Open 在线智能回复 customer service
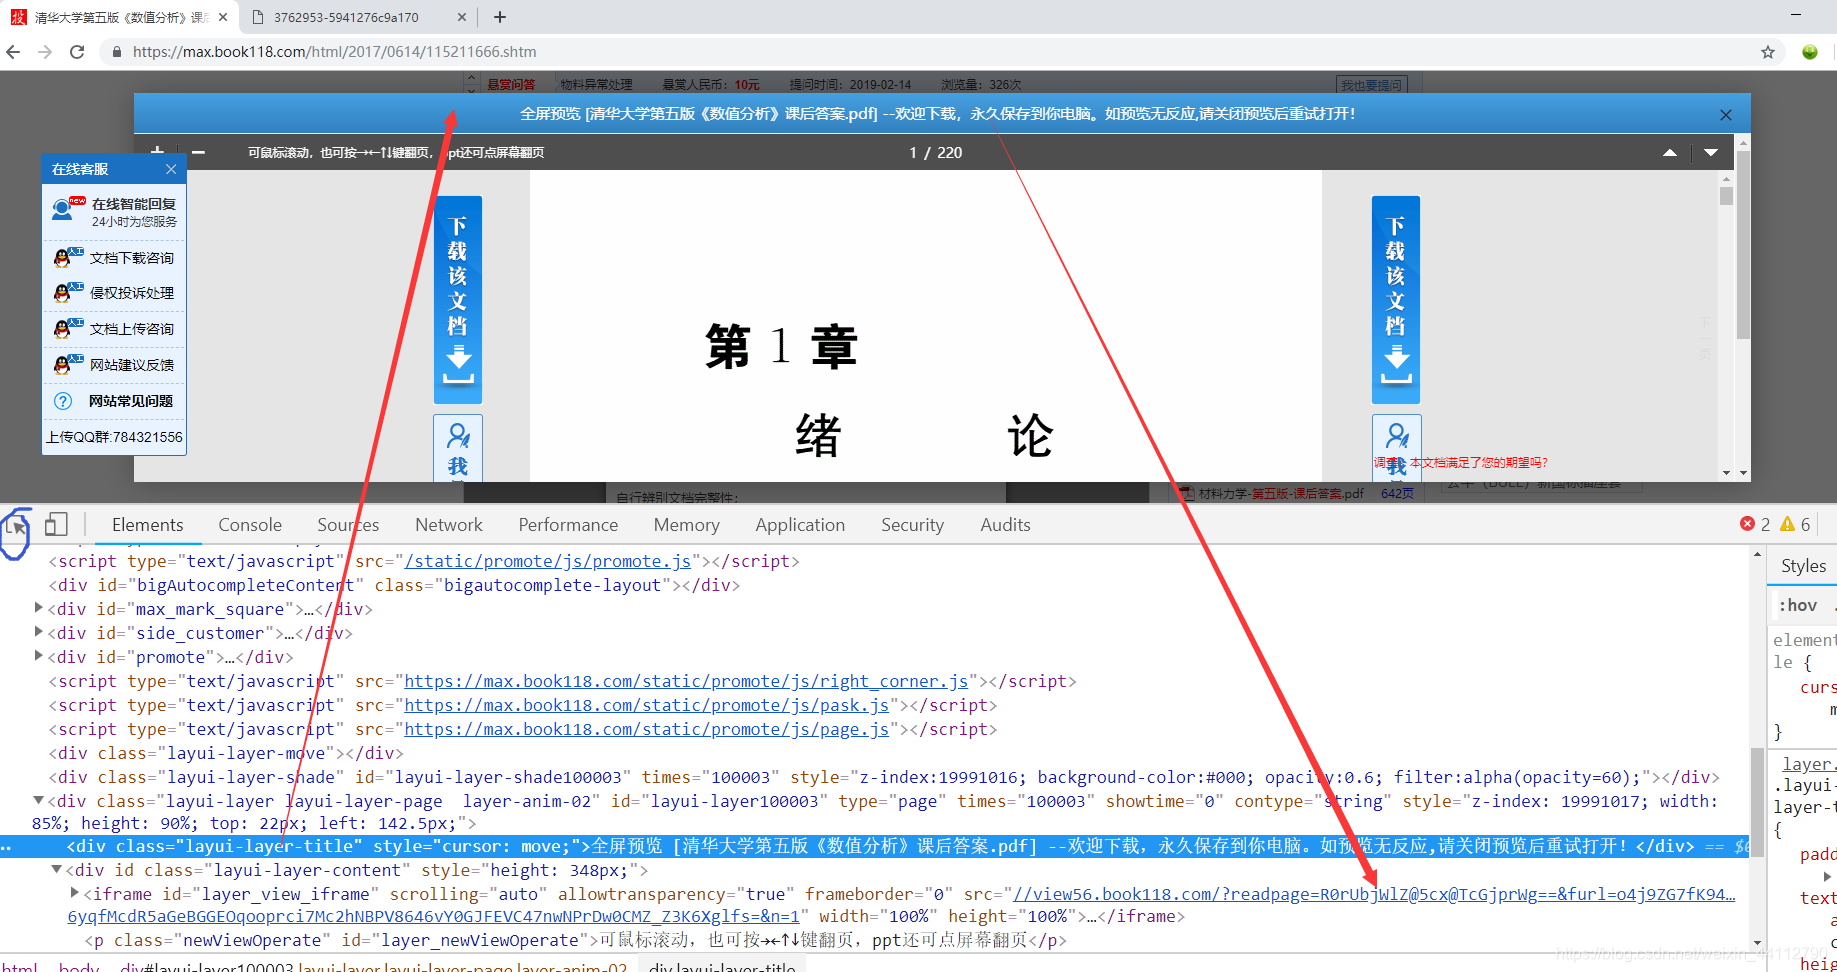 click(115, 212)
